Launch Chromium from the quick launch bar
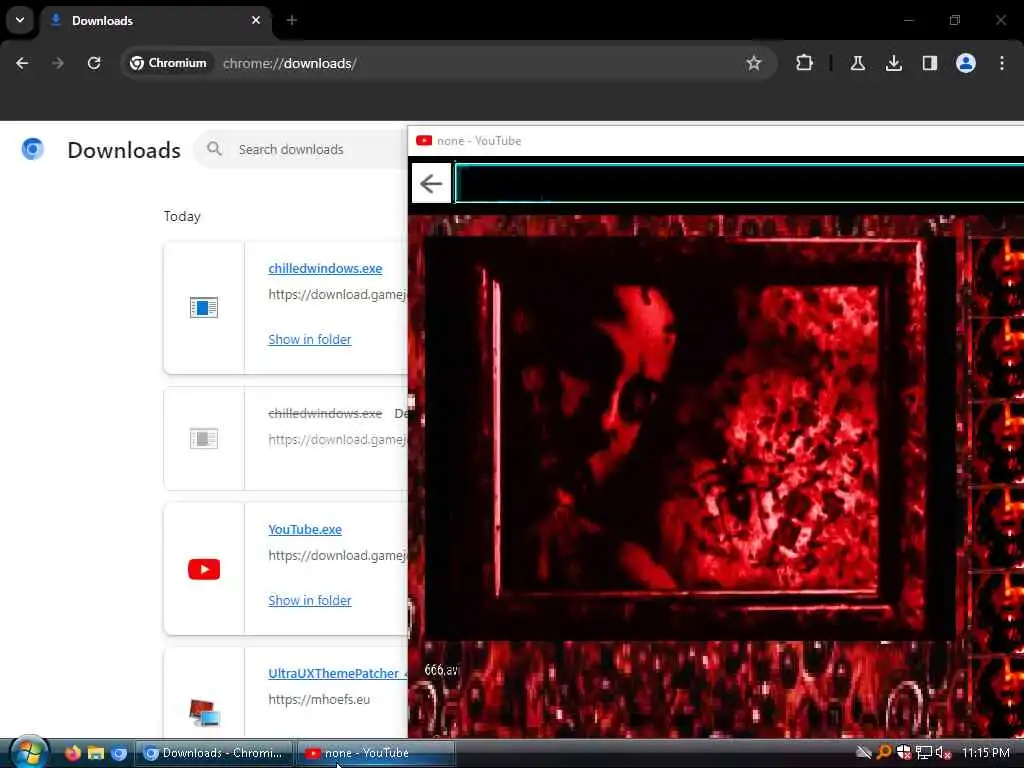The image size is (1024, 768). (x=119, y=753)
